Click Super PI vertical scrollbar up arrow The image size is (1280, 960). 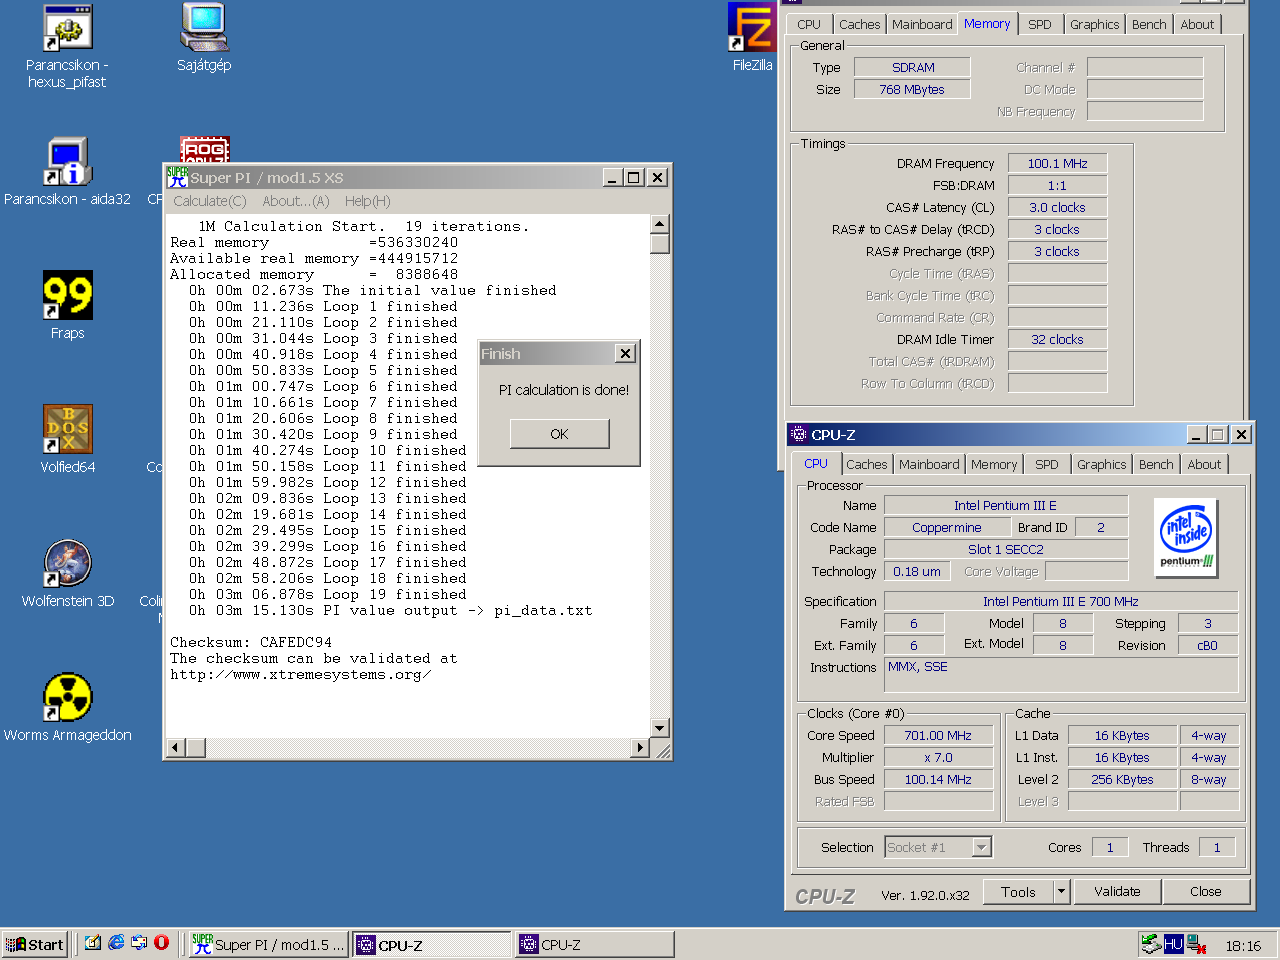[659, 224]
